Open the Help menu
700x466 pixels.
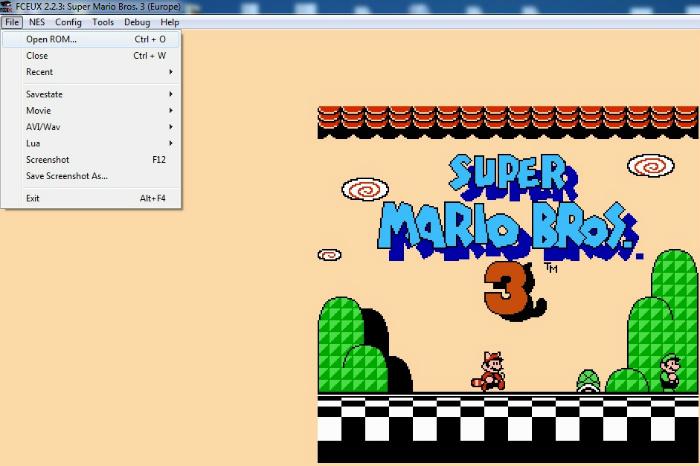pyautogui.click(x=170, y=22)
